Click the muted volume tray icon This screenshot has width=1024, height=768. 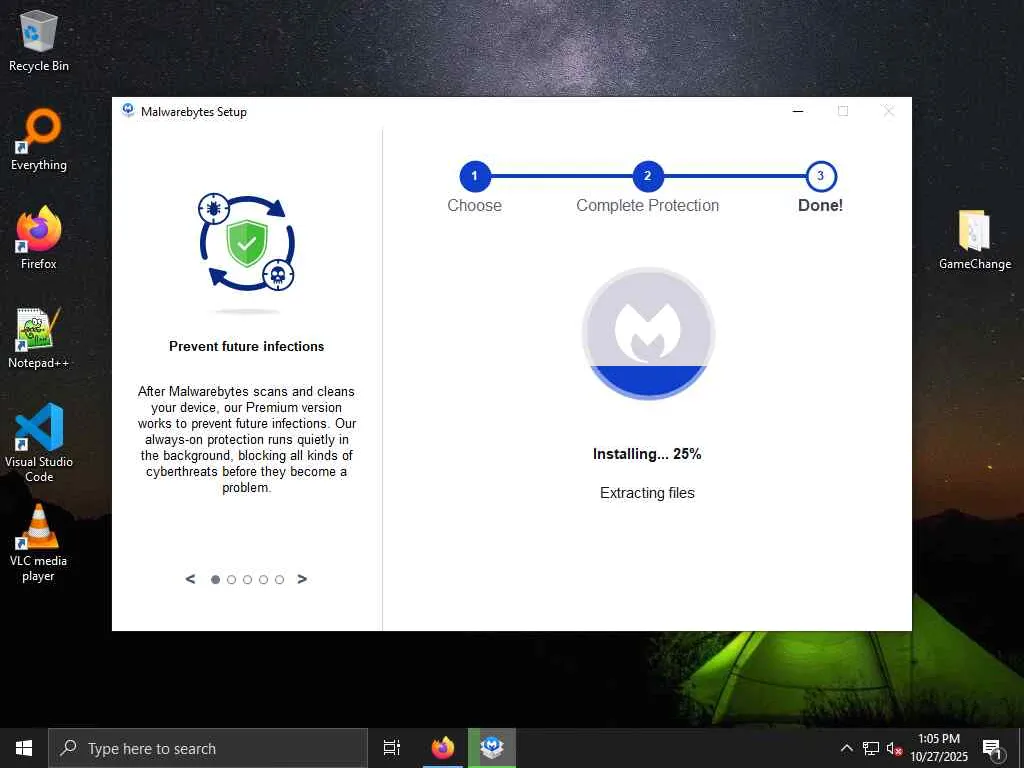894,749
